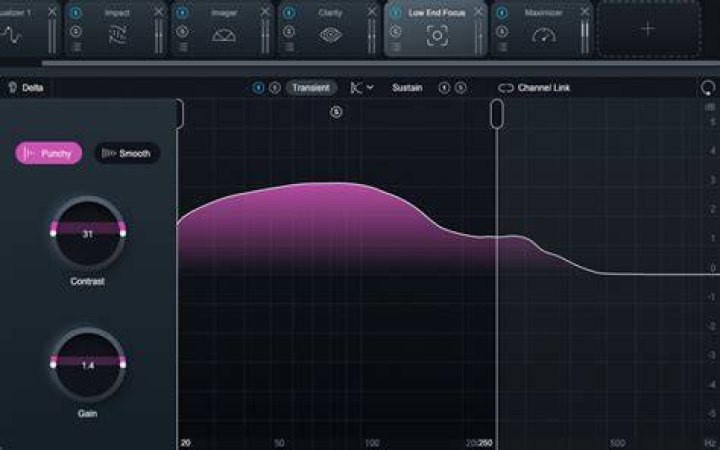Remove the Low End Focus module with its X
This screenshot has height=450, width=720.
pyautogui.click(x=478, y=11)
